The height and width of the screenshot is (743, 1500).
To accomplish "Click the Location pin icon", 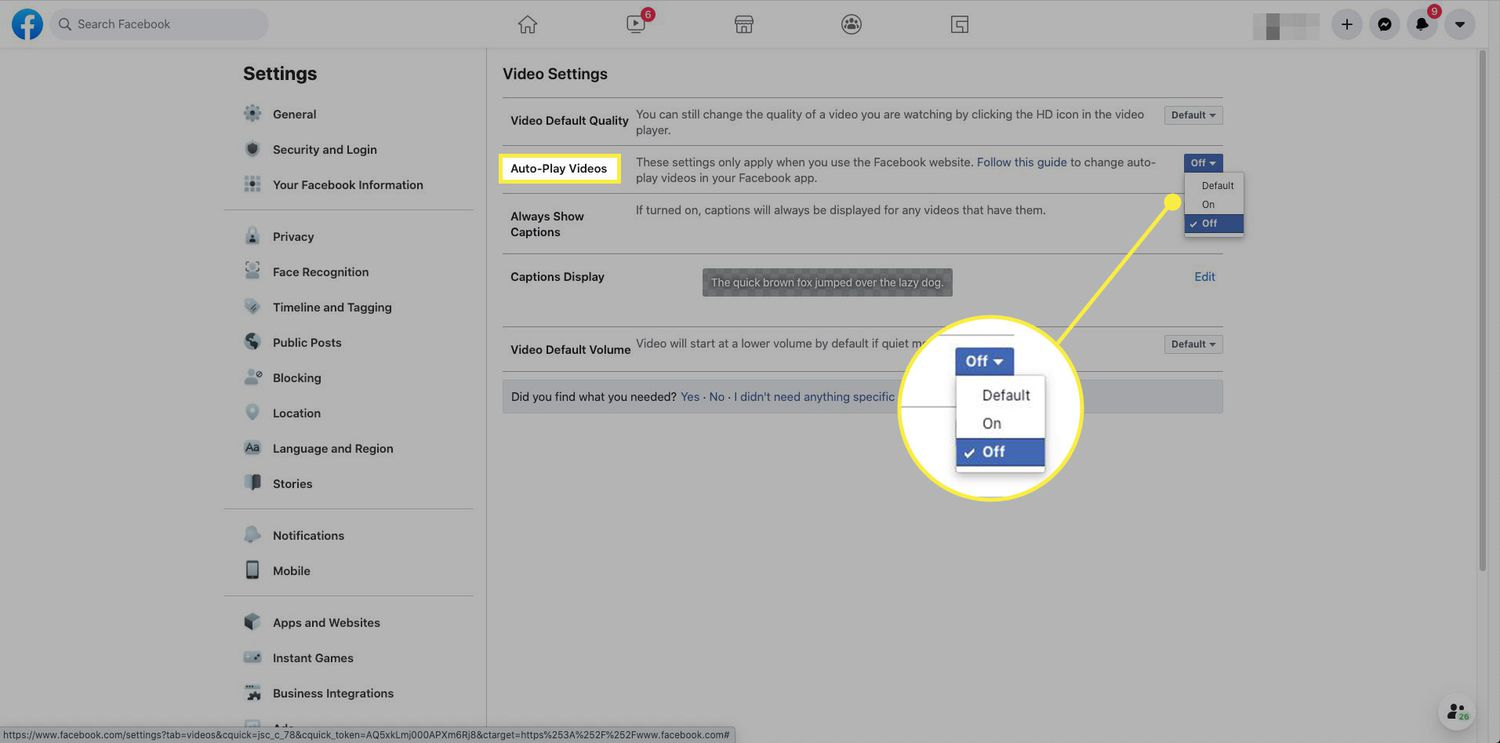I will point(253,412).
